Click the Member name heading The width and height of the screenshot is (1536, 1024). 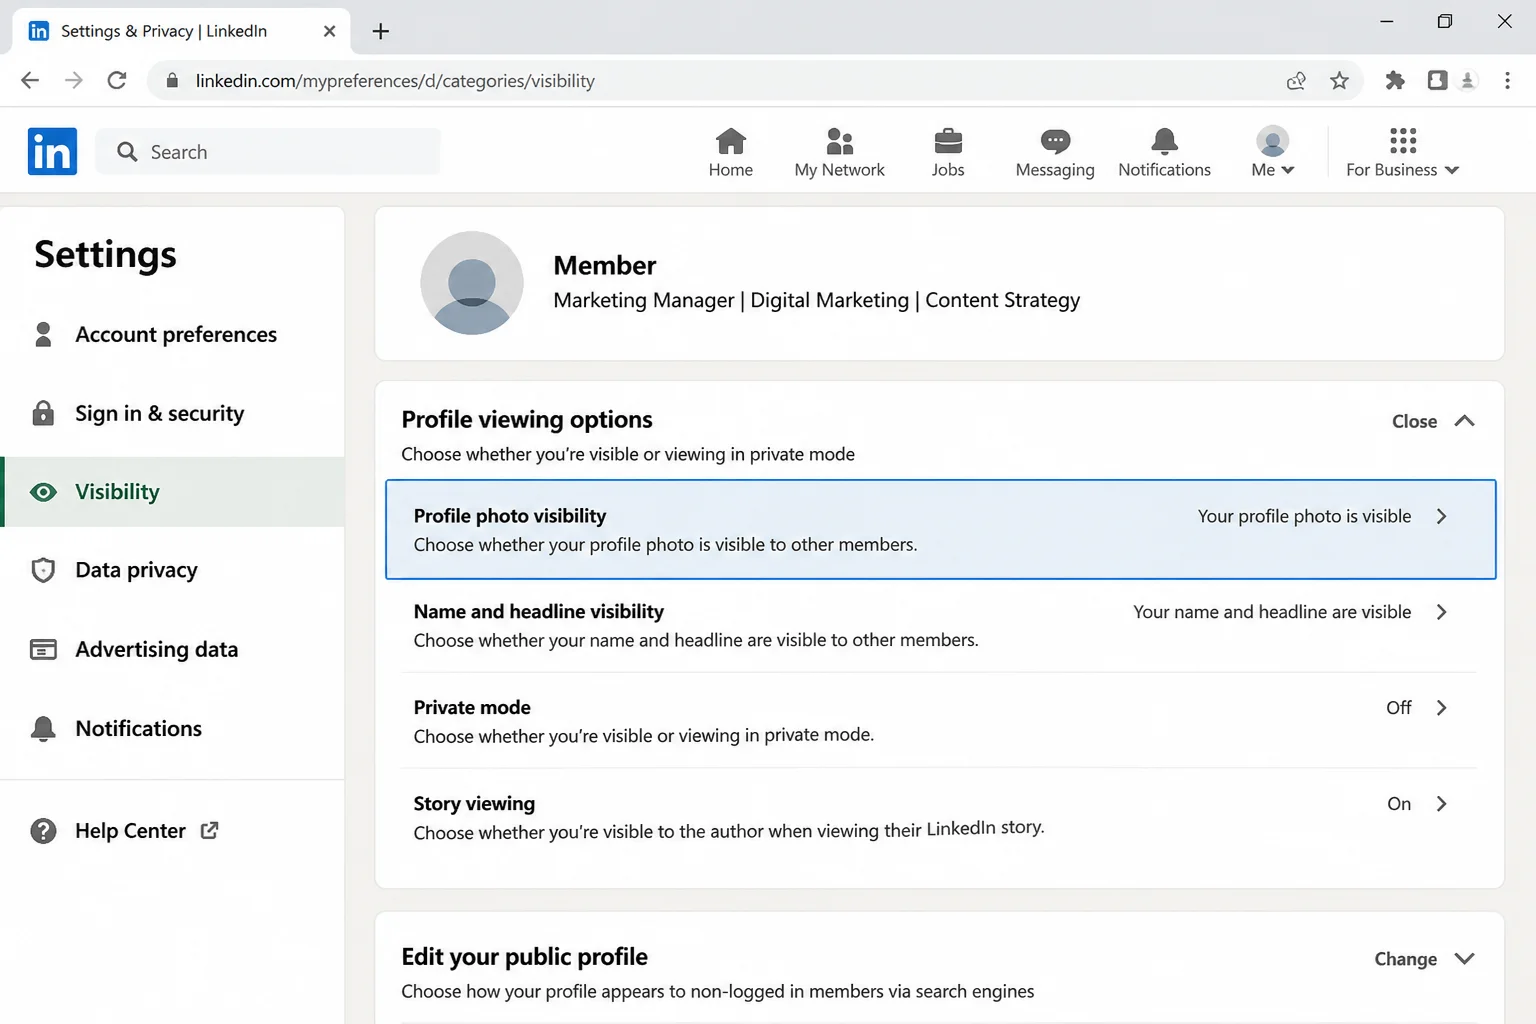click(605, 265)
